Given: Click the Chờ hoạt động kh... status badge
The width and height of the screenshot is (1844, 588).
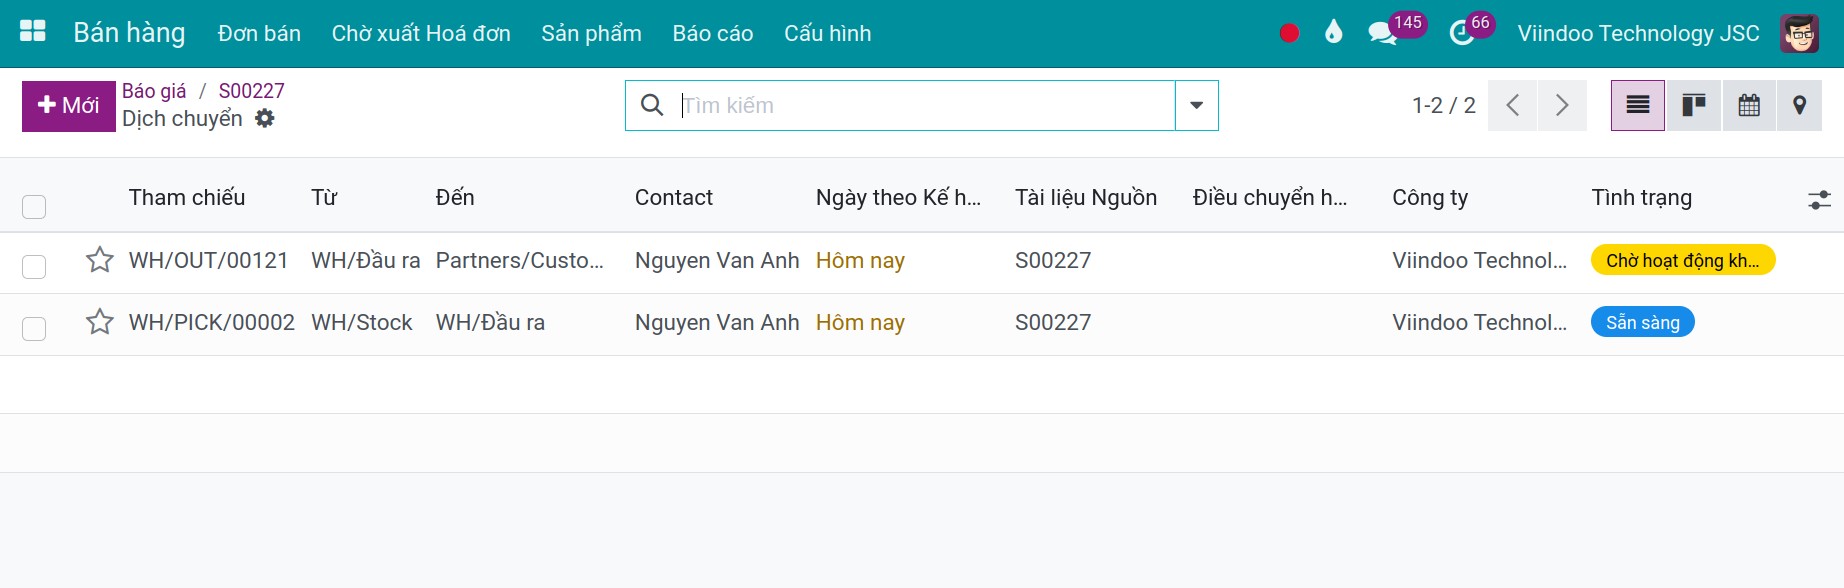Looking at the screenshot, I should pyautogui.click(x=1683, y=260).
